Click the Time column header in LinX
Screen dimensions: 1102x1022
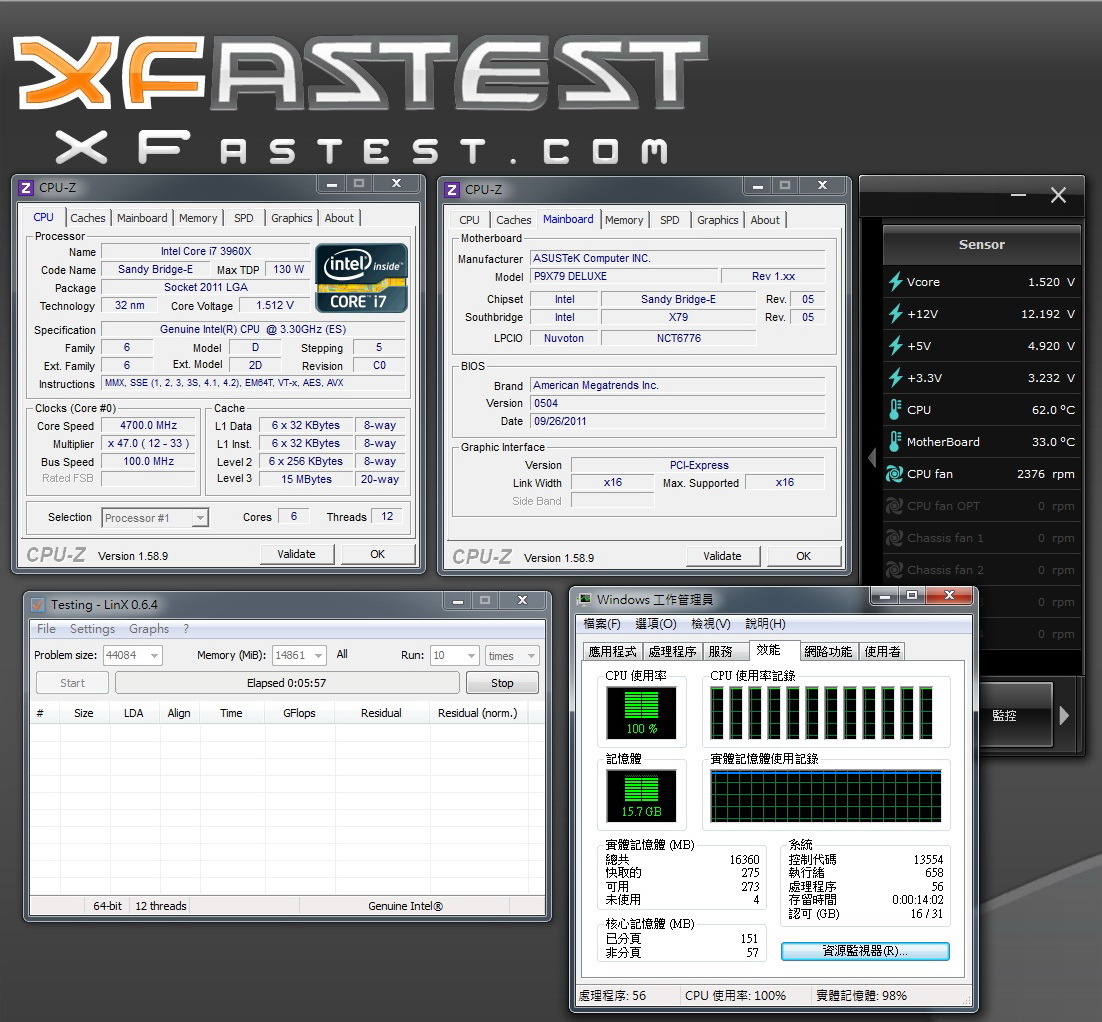[231, 713]
